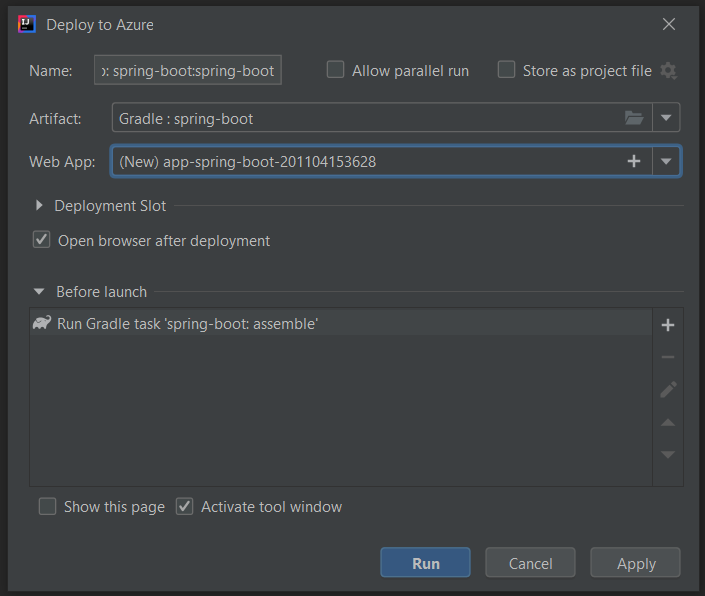Click the Run button
This screenshot has height=596, width=705.
tap(425, 562)
